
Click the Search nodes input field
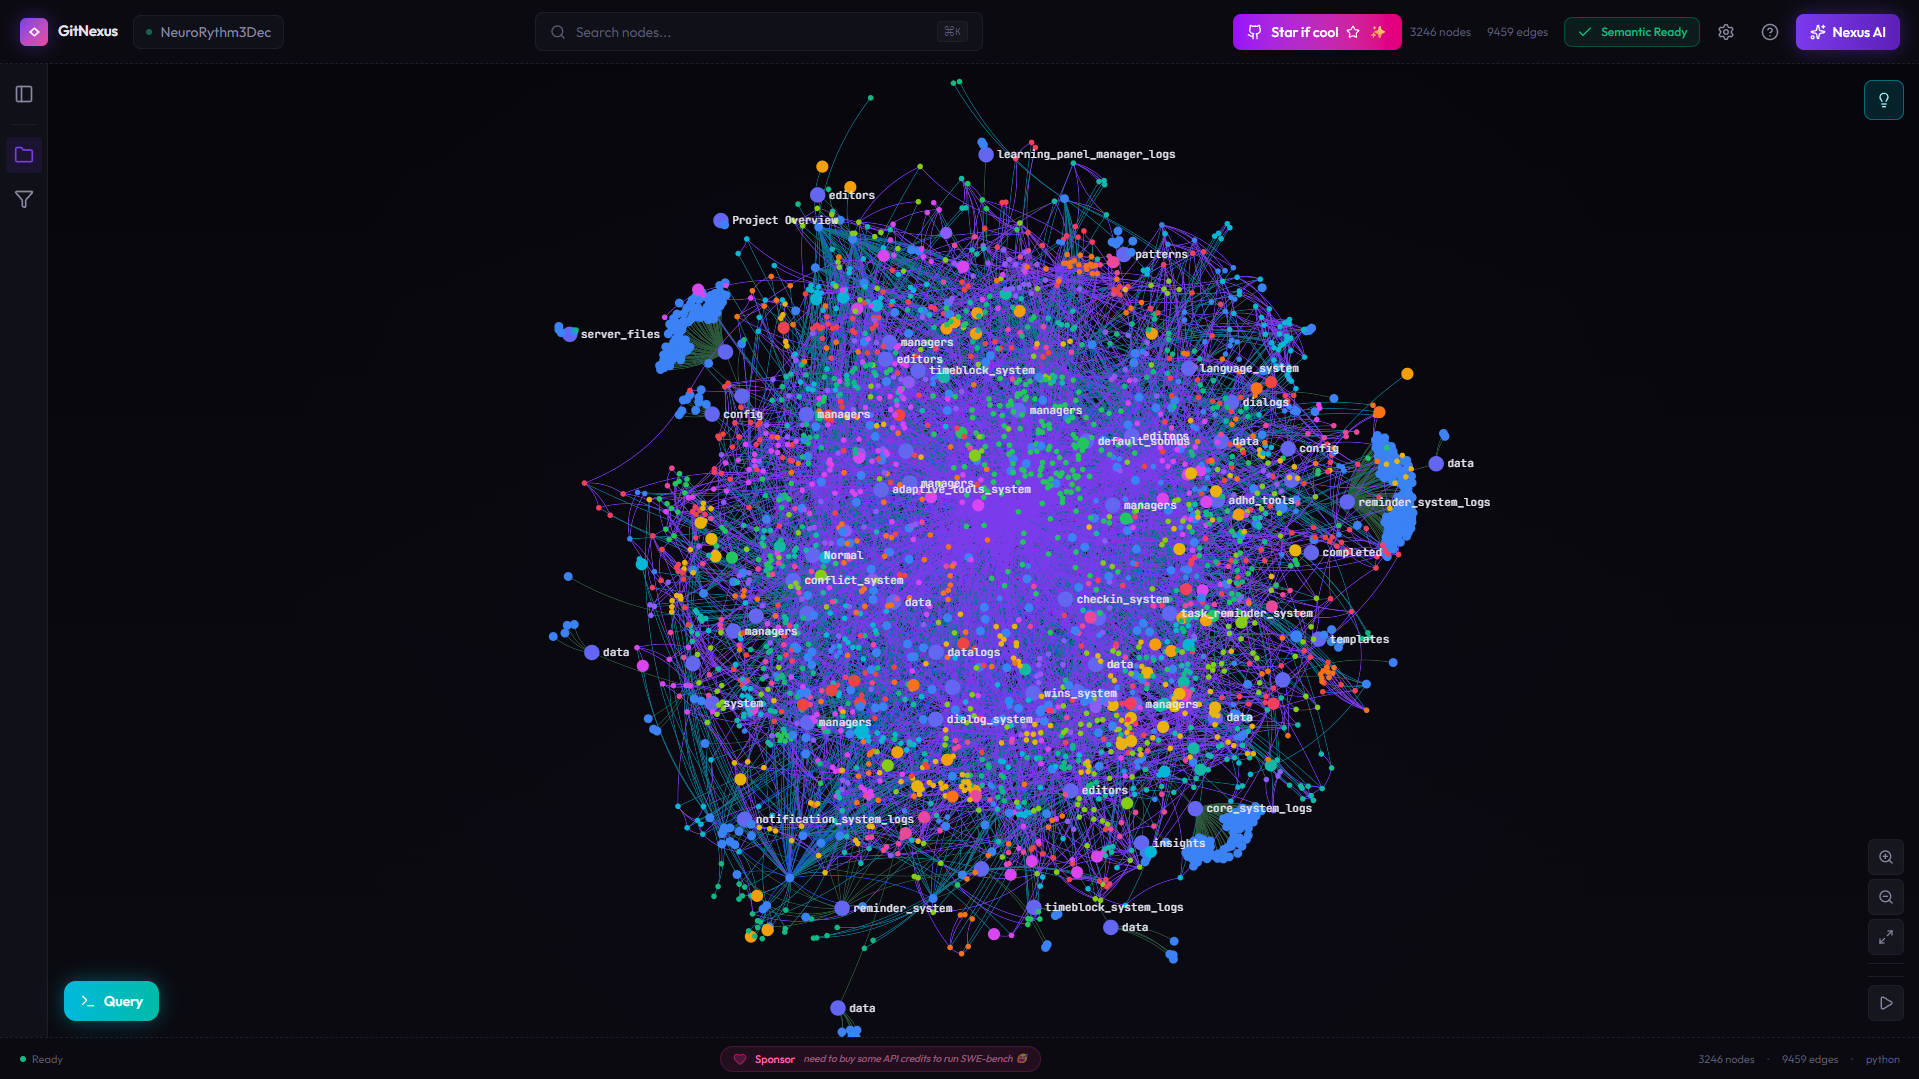point(757,31)
